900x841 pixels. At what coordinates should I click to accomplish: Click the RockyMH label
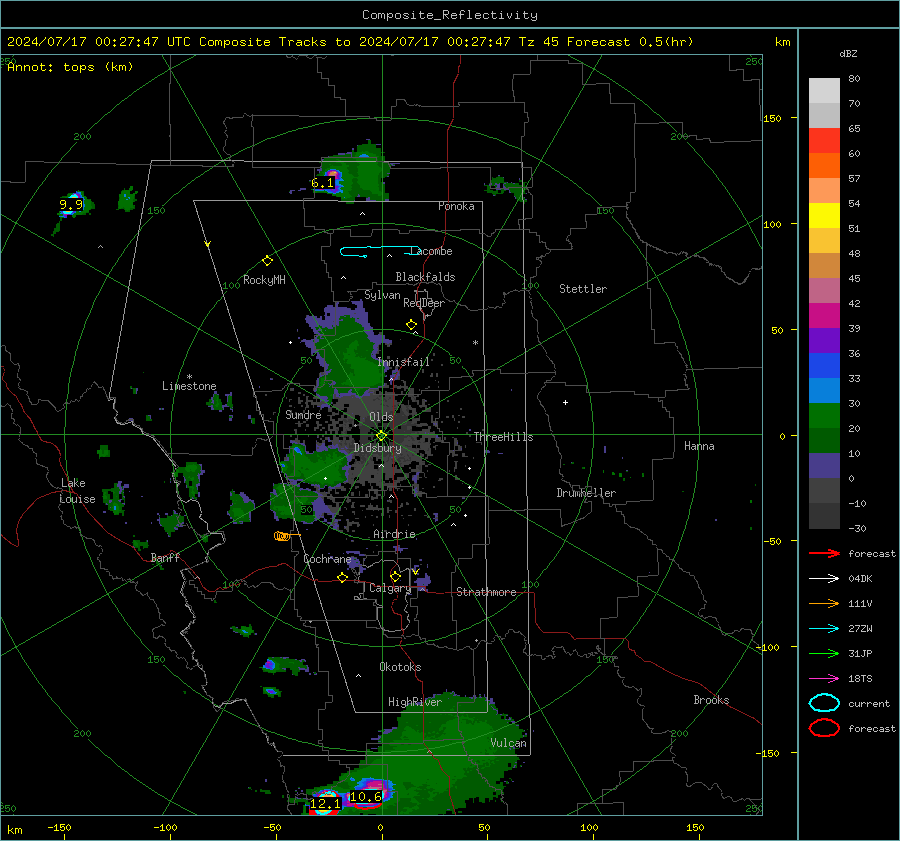[264, 280]
